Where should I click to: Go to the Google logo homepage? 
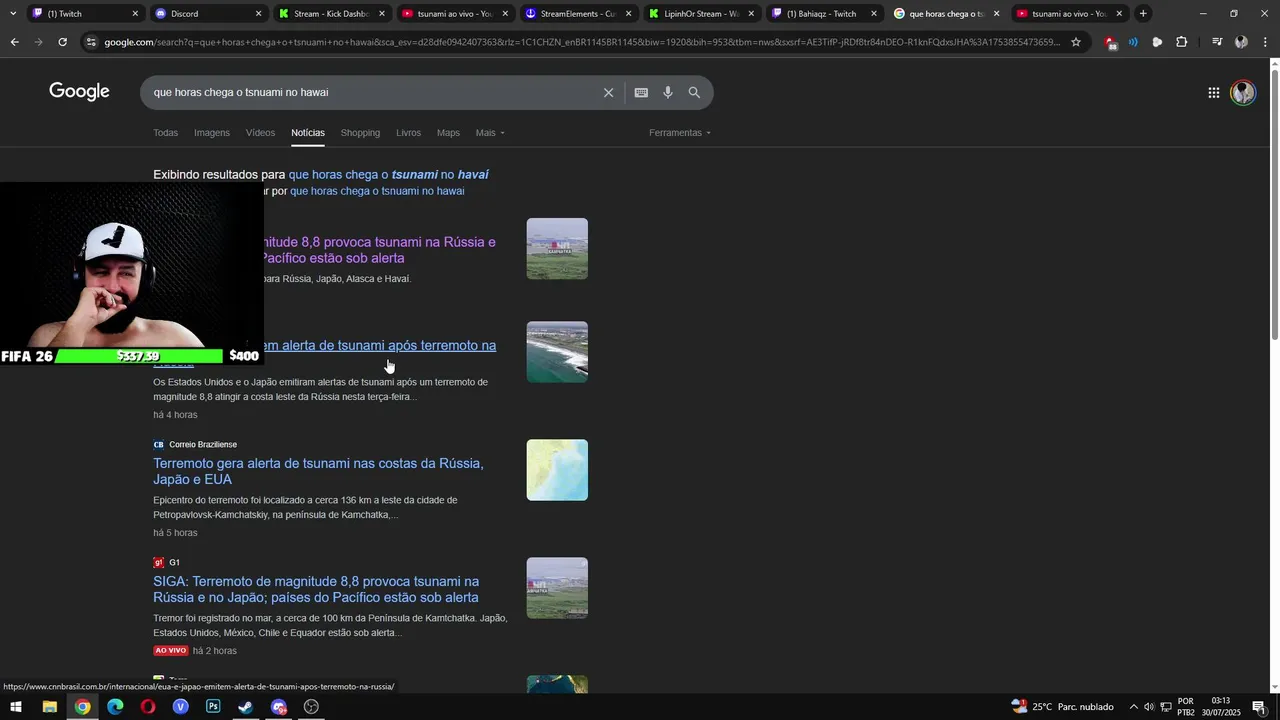pyautogui.click(x=79, y=92)
